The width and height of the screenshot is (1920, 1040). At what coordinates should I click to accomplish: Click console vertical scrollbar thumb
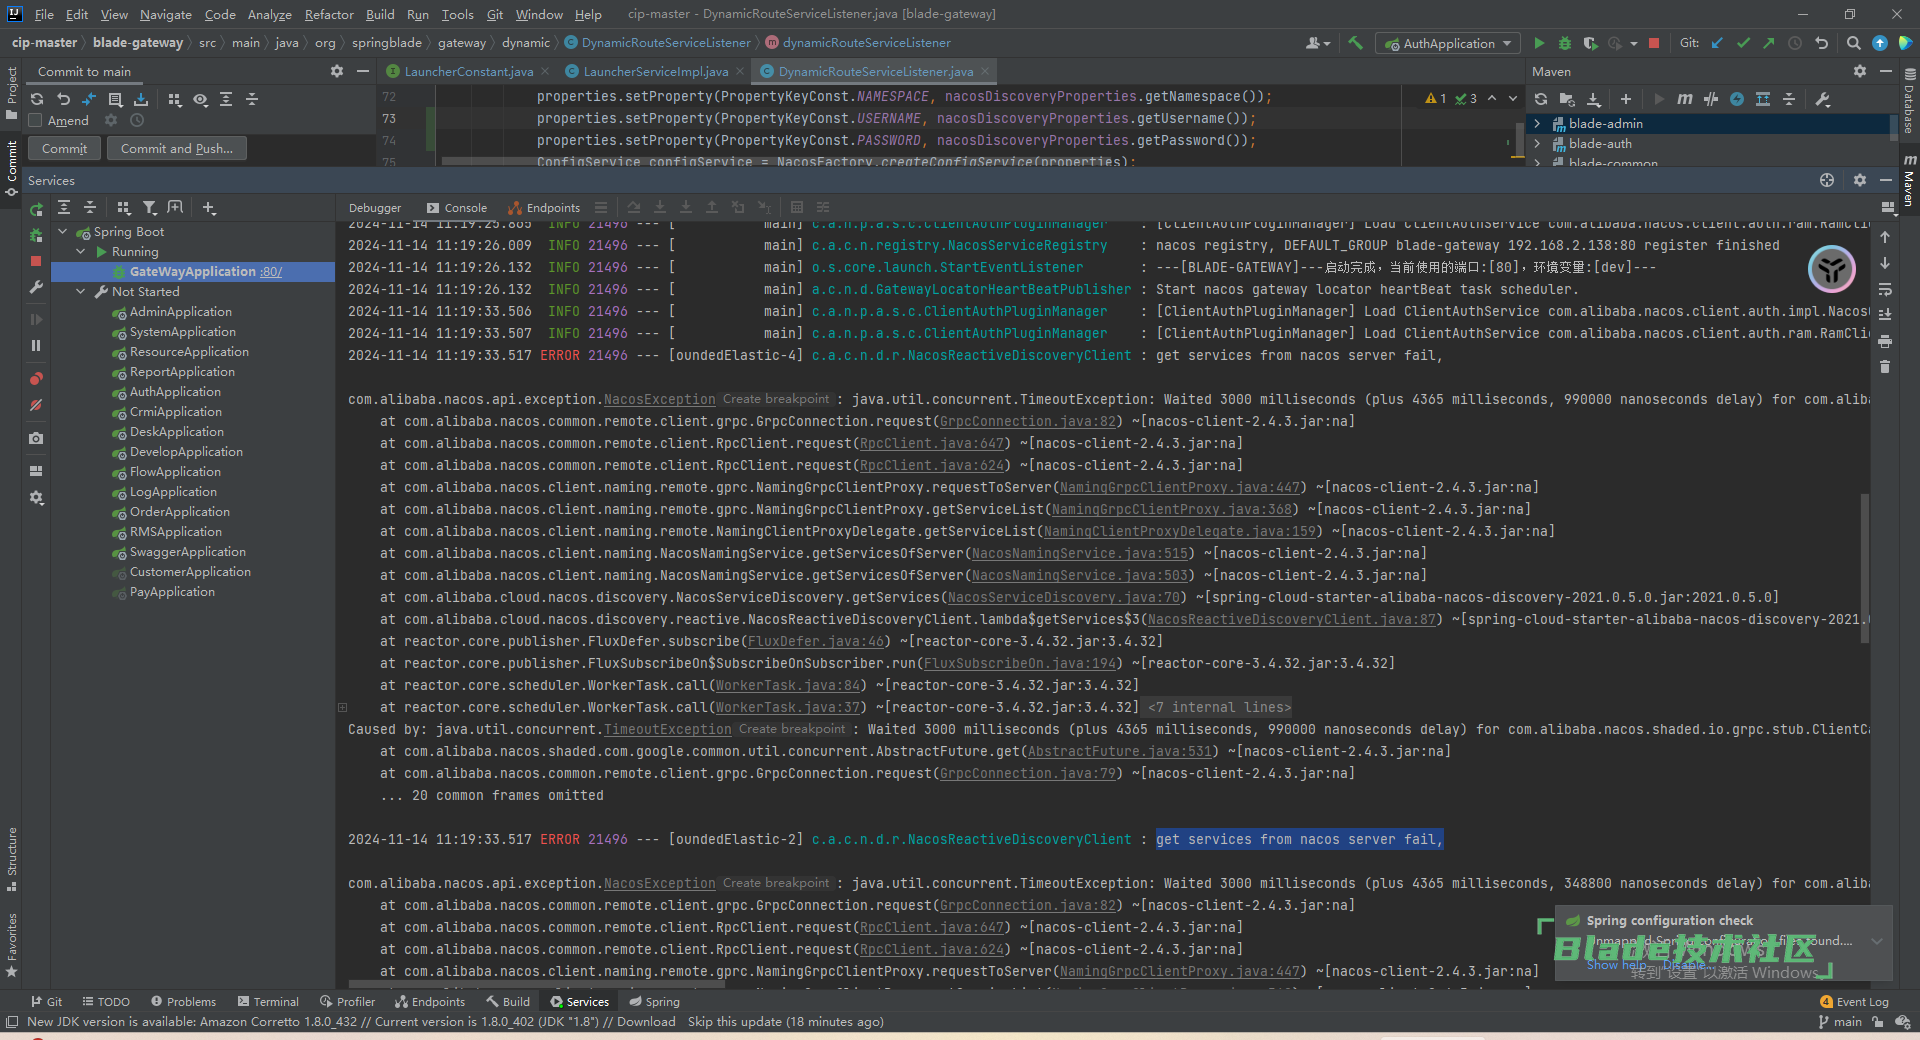pos(1865,570)
